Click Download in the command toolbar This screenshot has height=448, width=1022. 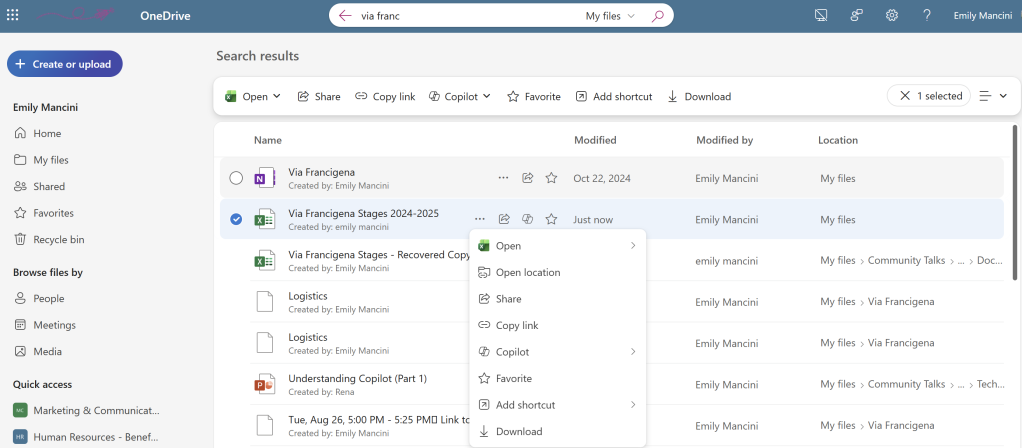tap(699, 96)
